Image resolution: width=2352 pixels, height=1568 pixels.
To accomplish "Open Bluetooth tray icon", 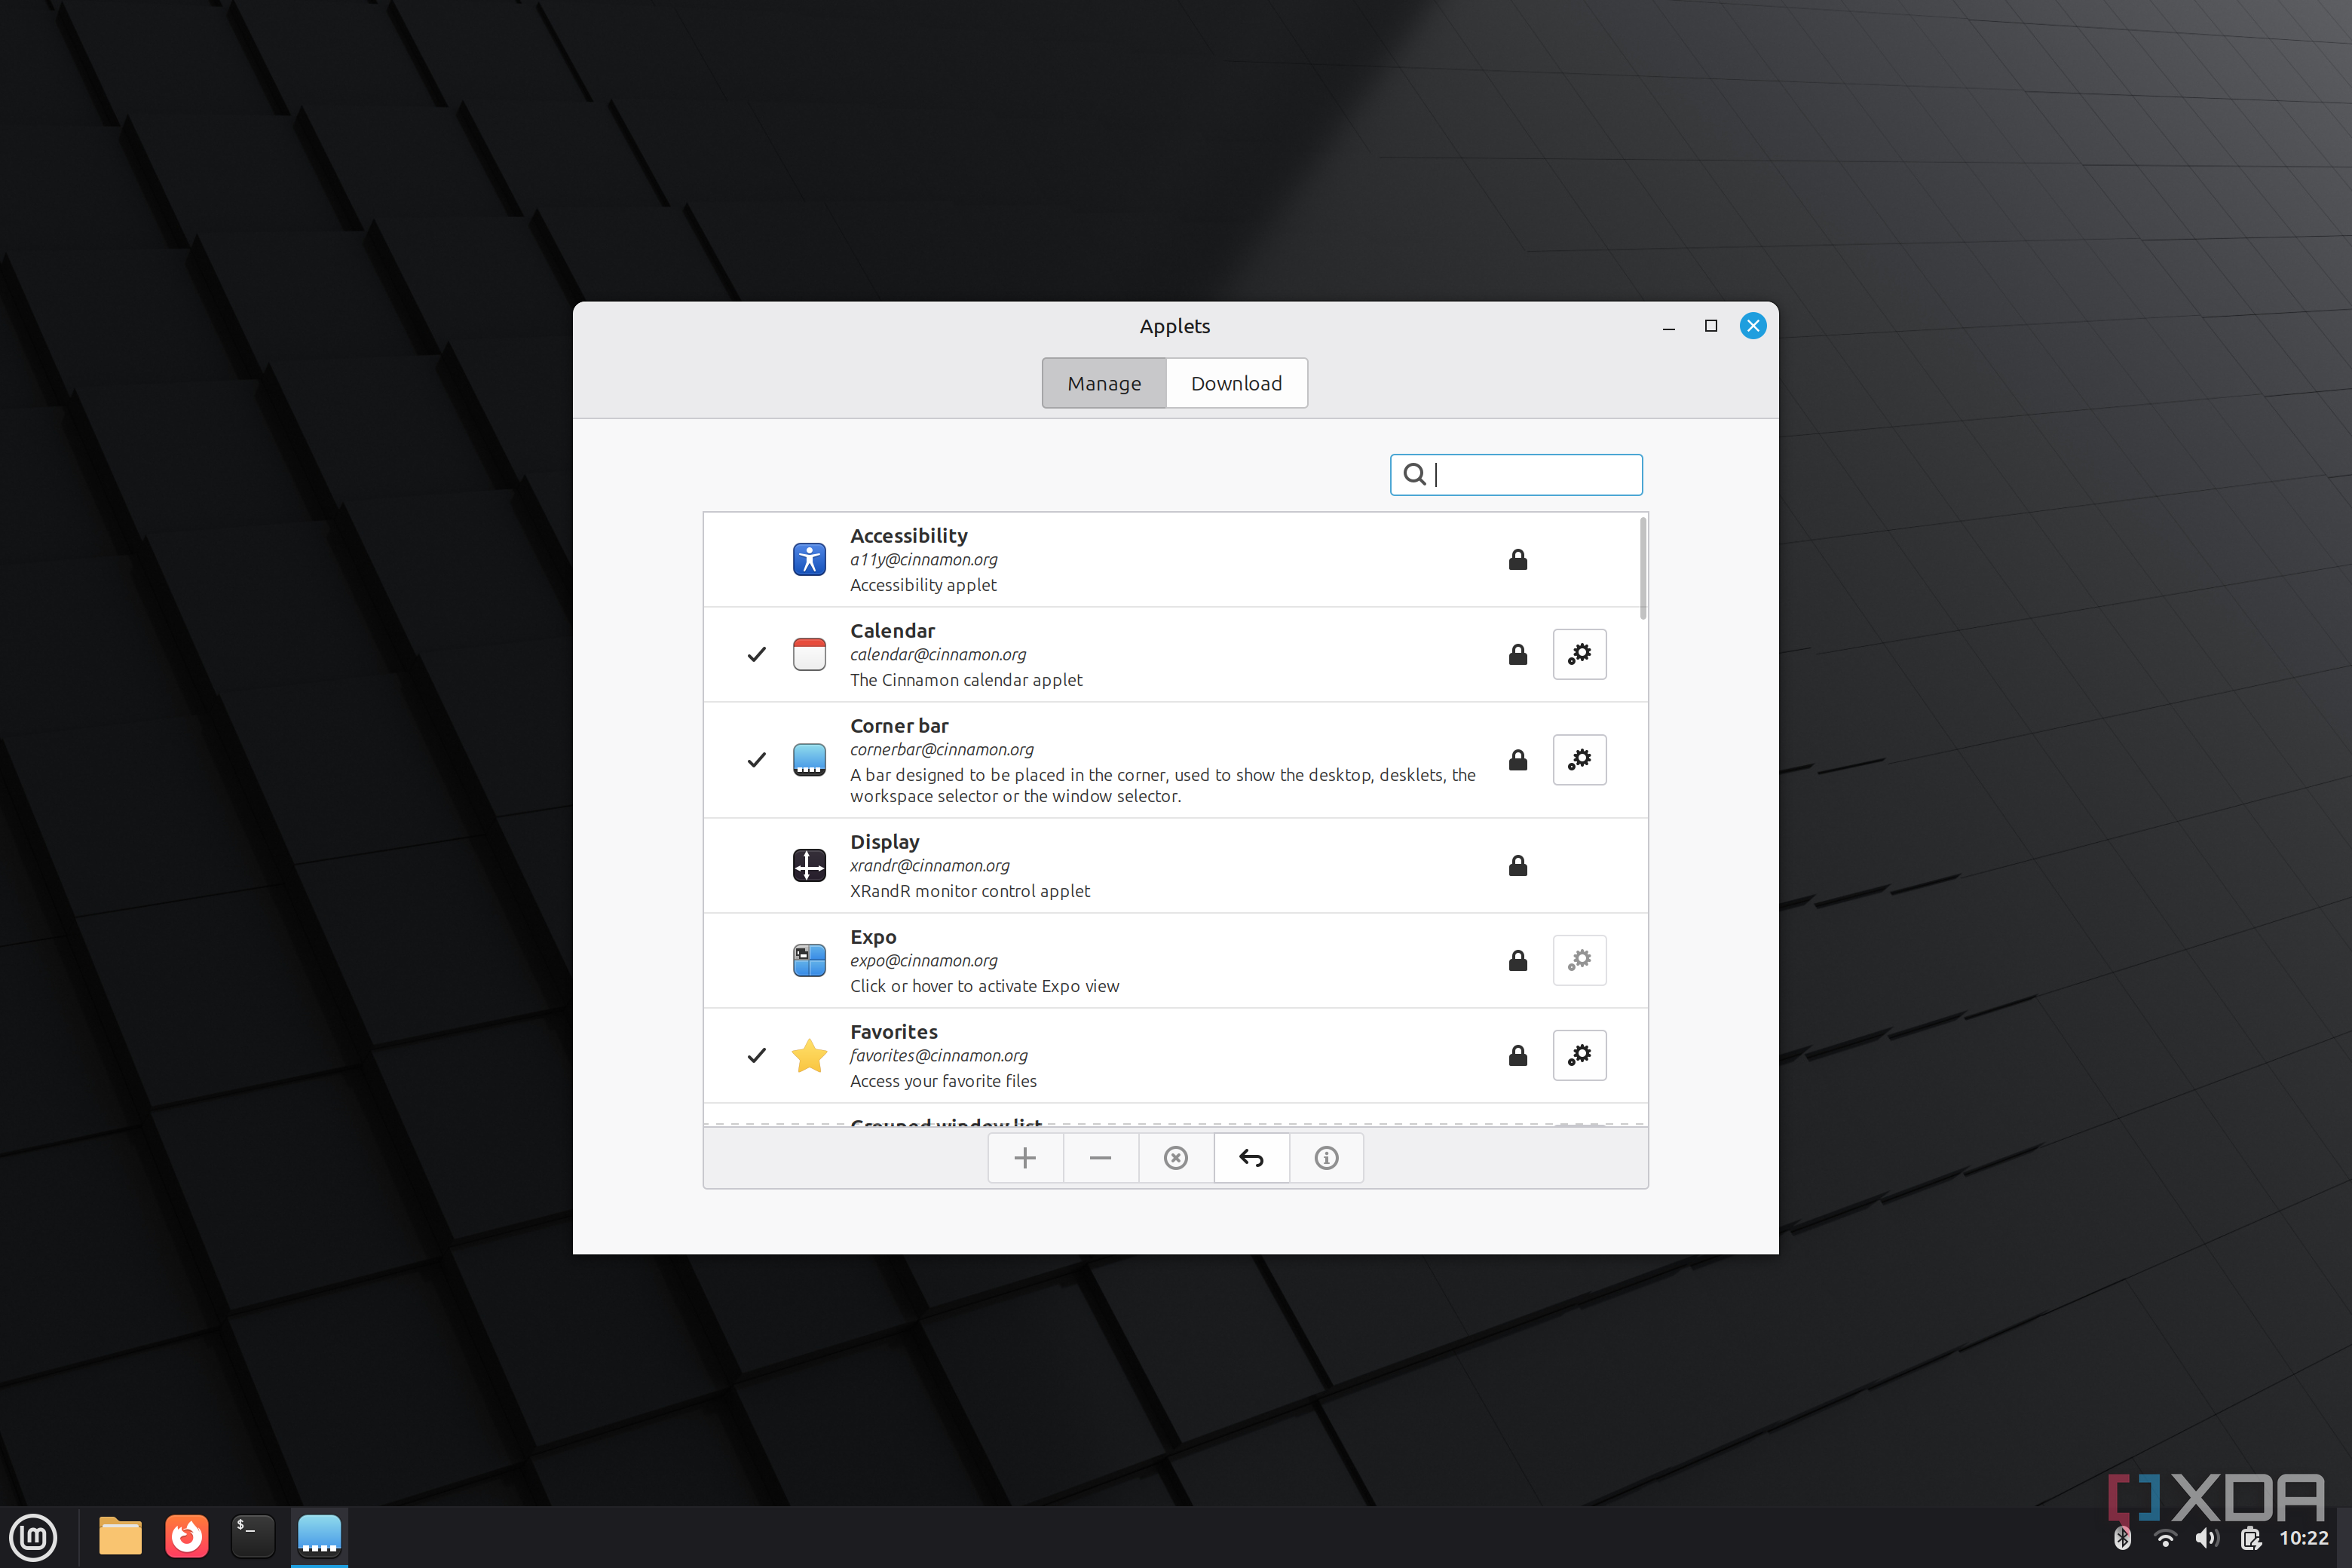I will click(x=2122, y=1538).
